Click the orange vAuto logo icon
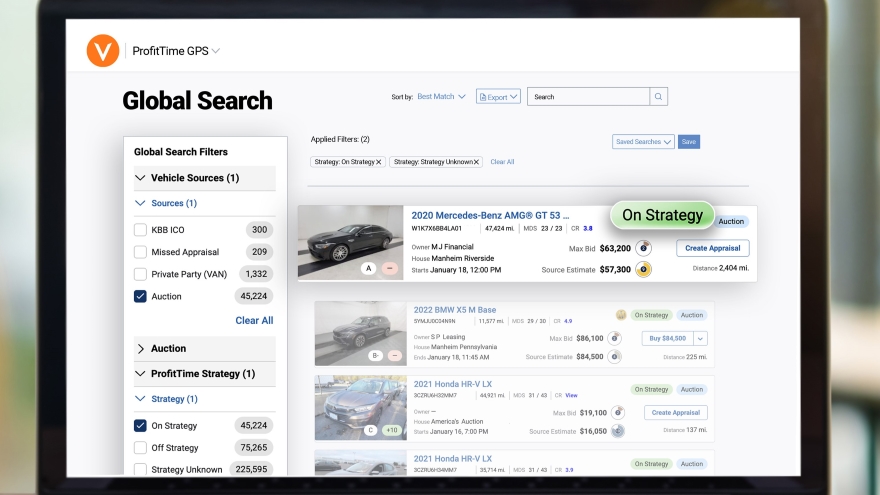Screen dimensions: 880x495 click(102, 51)
